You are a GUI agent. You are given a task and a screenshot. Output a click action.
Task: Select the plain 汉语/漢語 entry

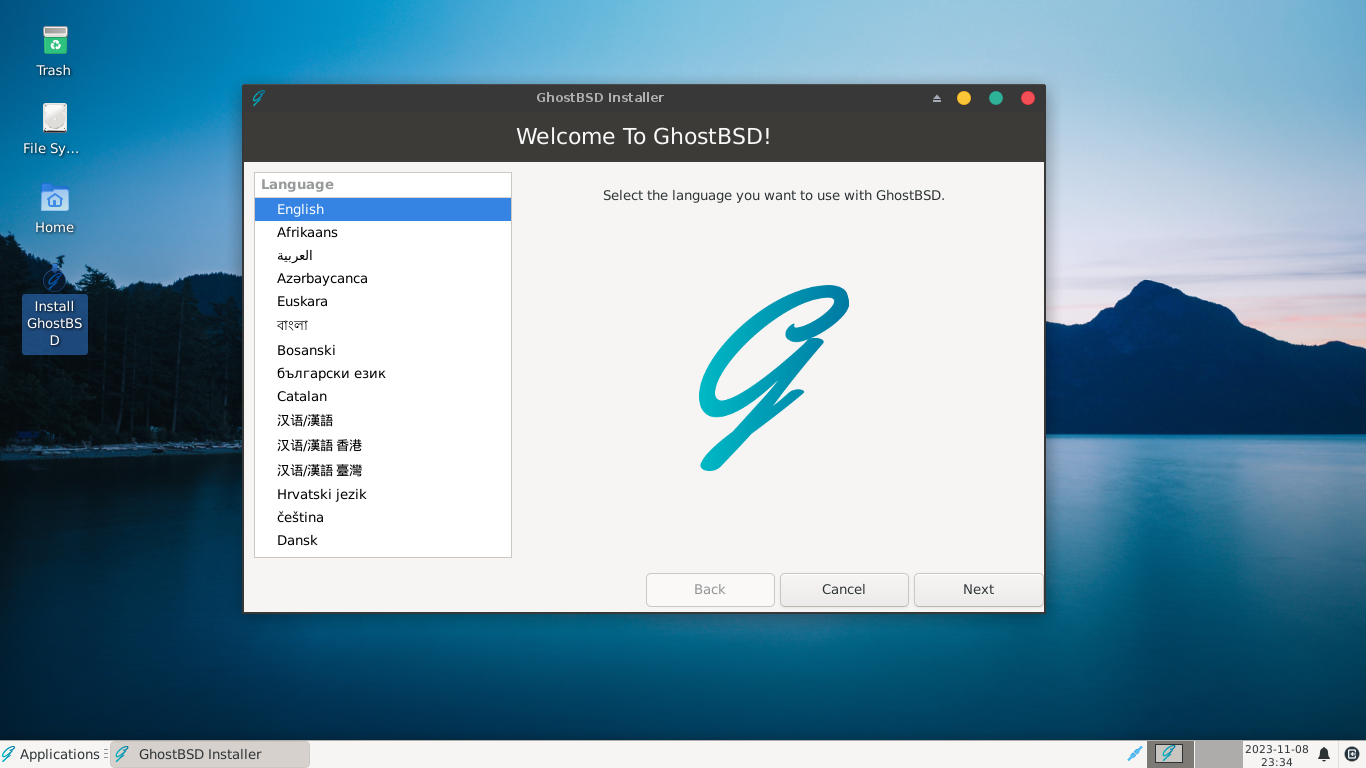coord(383,420)
